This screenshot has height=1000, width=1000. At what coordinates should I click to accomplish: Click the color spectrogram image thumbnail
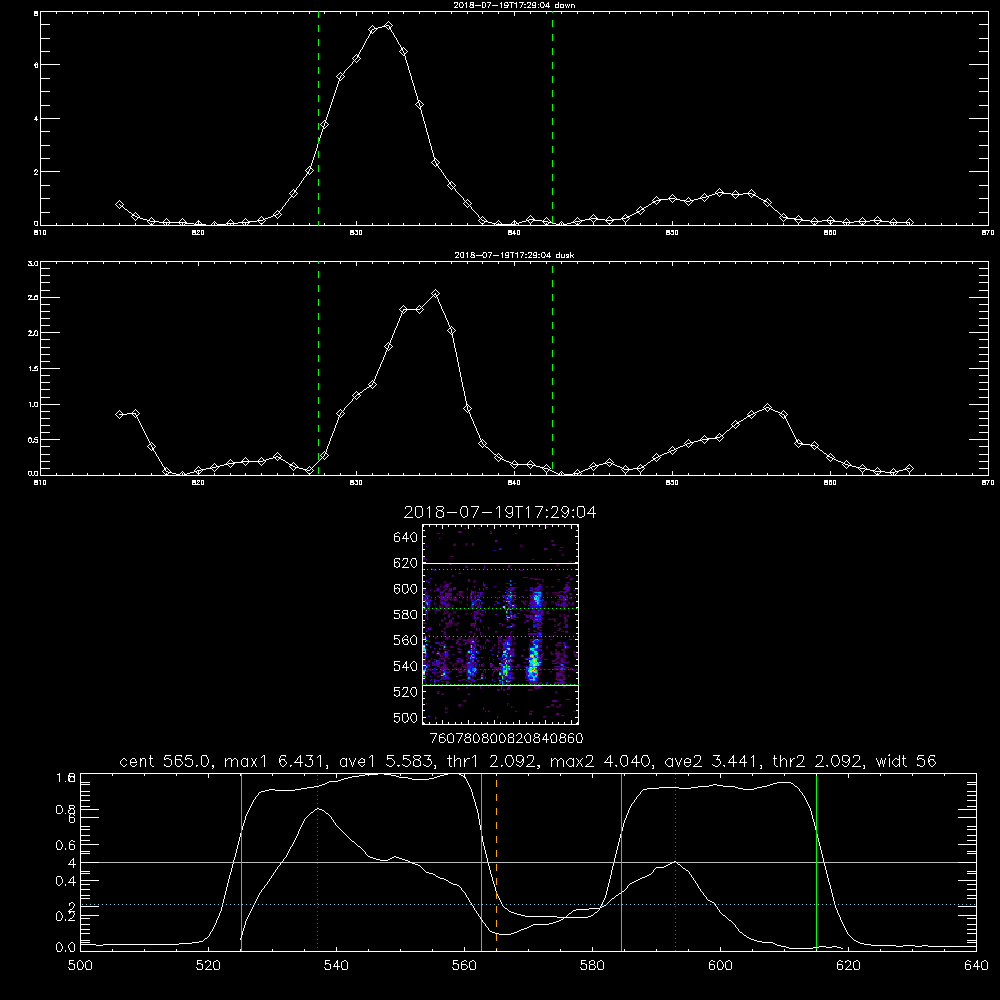[500, 624]
